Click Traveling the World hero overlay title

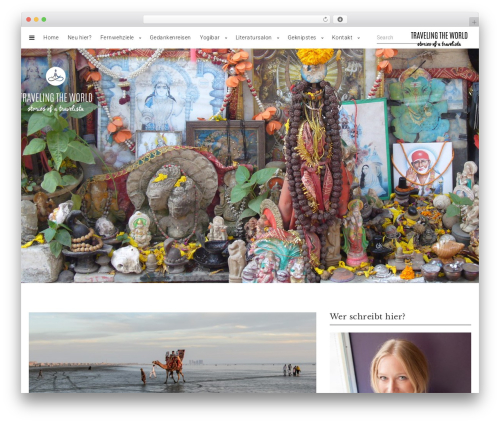(57, 102)
